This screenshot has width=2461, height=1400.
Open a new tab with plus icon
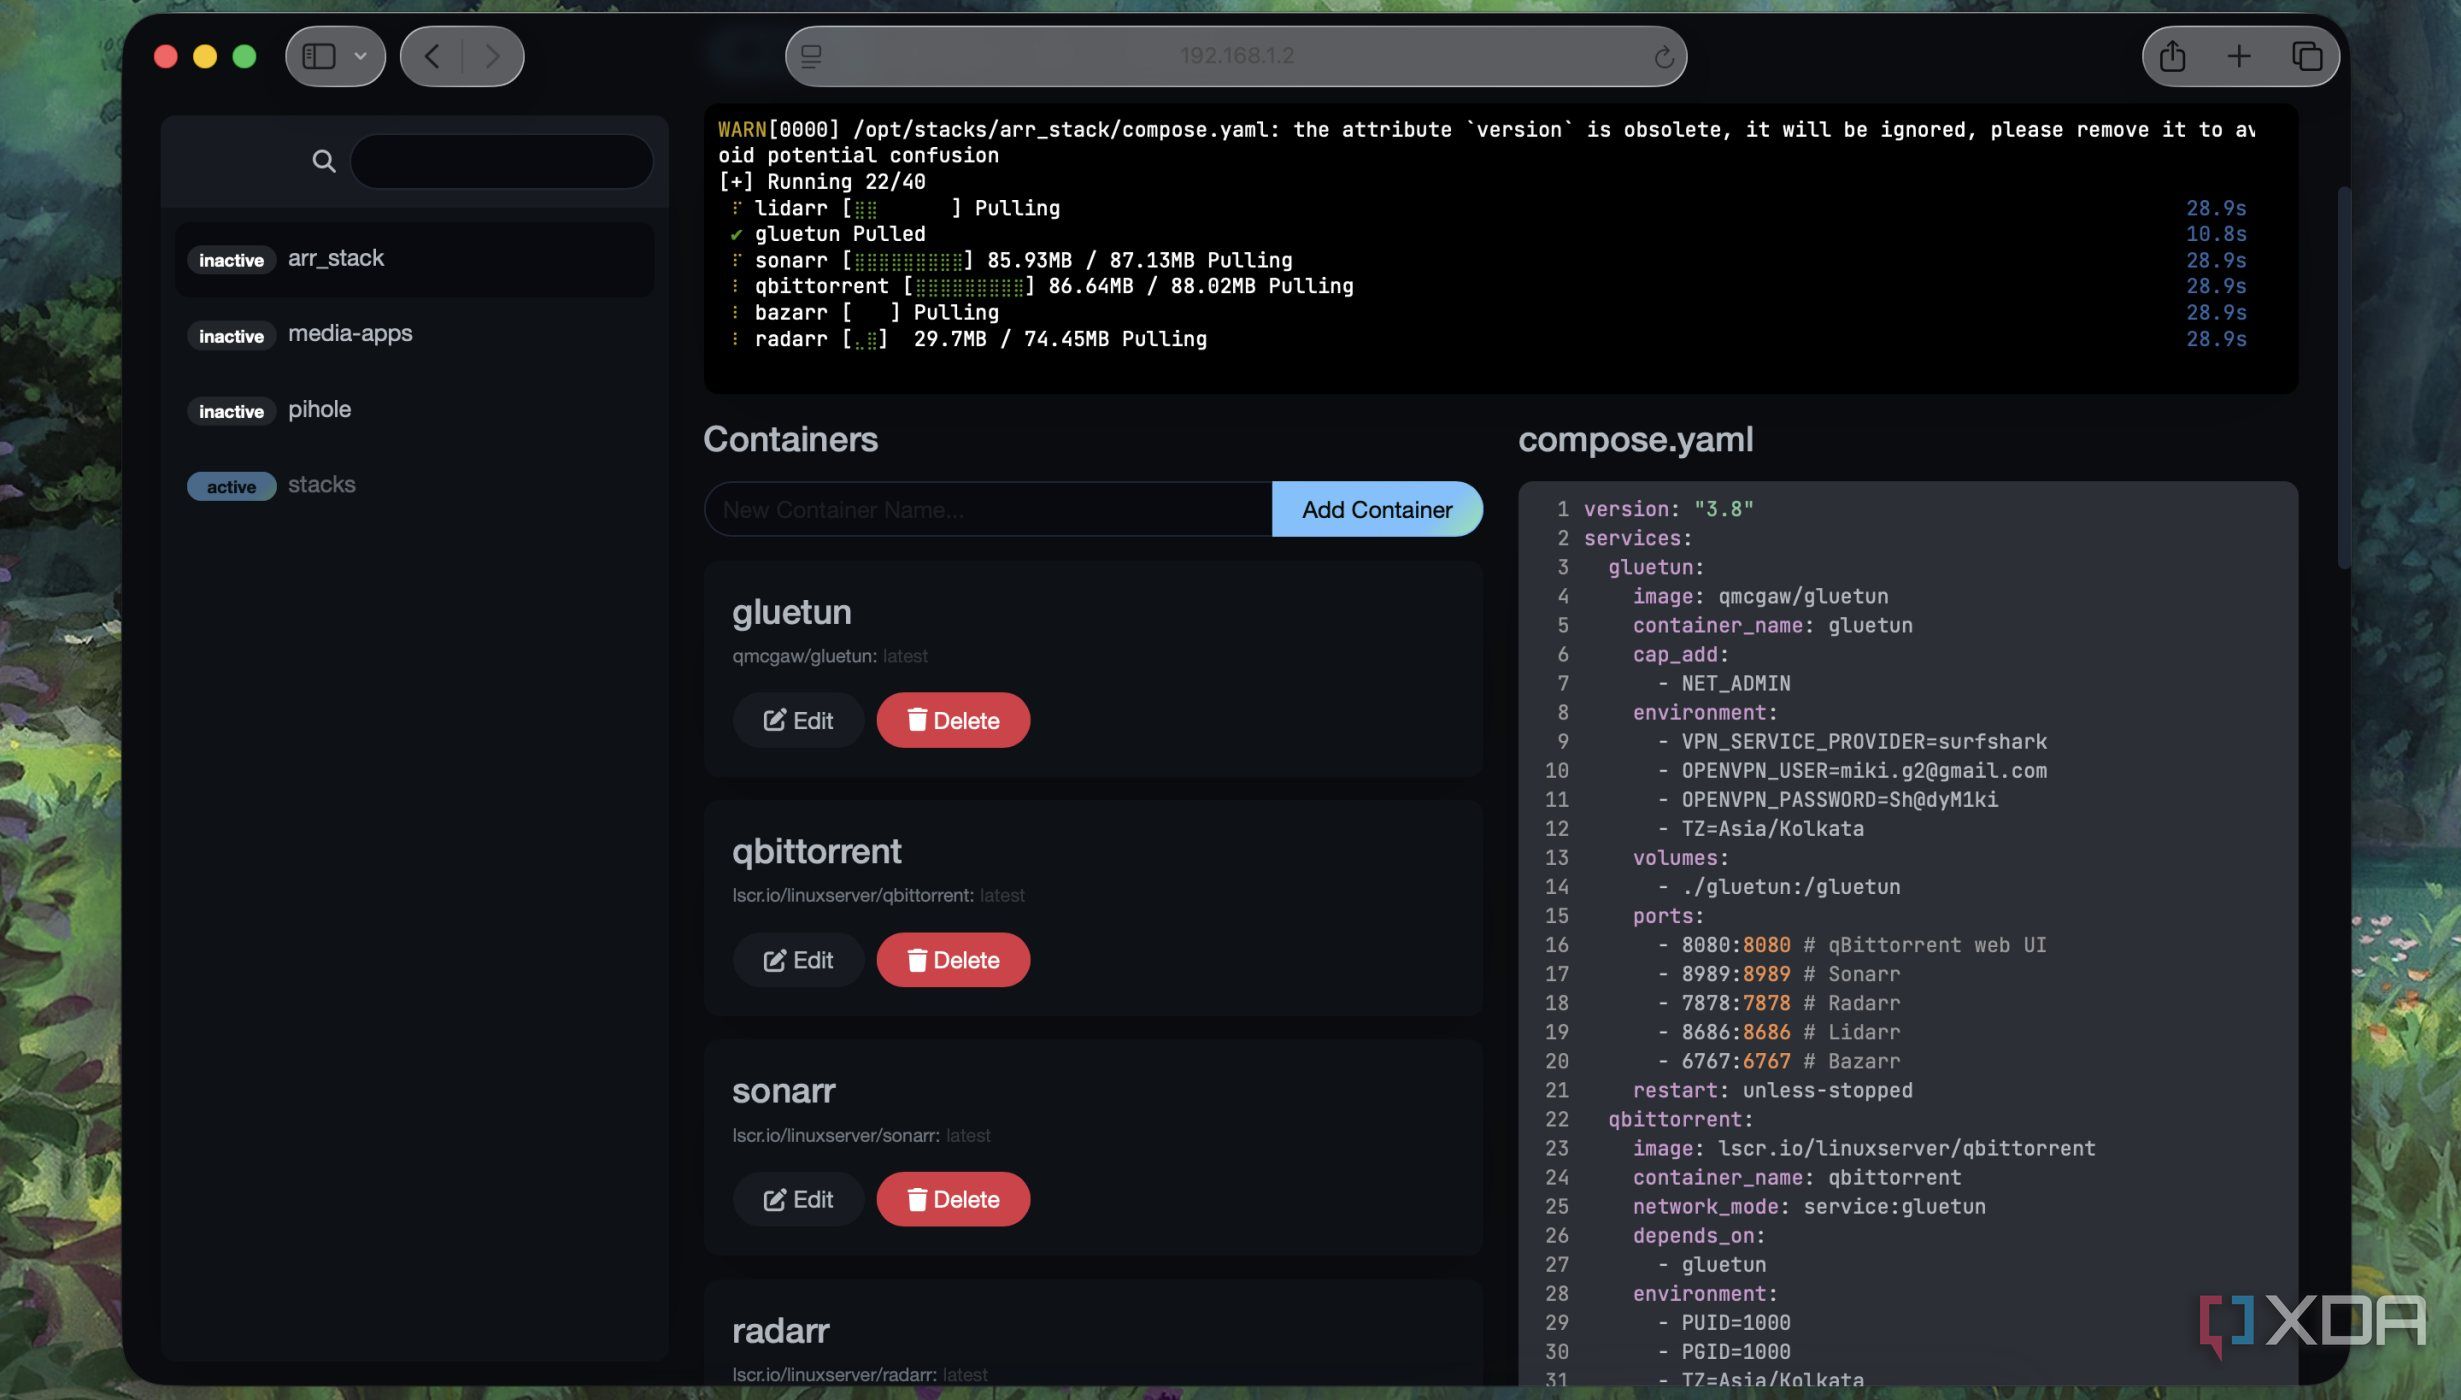coord(2239,56)
